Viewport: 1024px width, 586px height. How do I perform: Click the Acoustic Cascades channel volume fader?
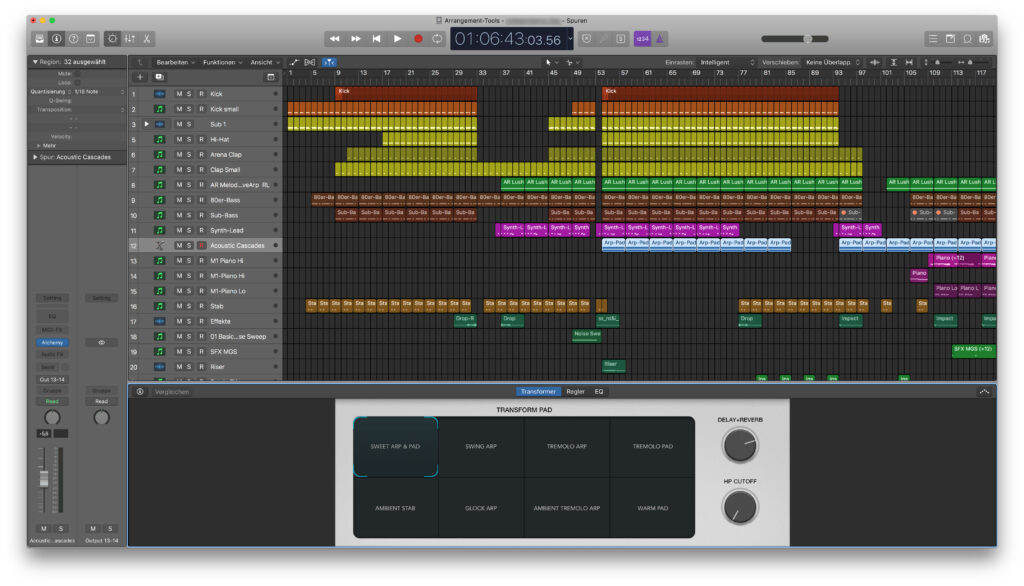44,480
